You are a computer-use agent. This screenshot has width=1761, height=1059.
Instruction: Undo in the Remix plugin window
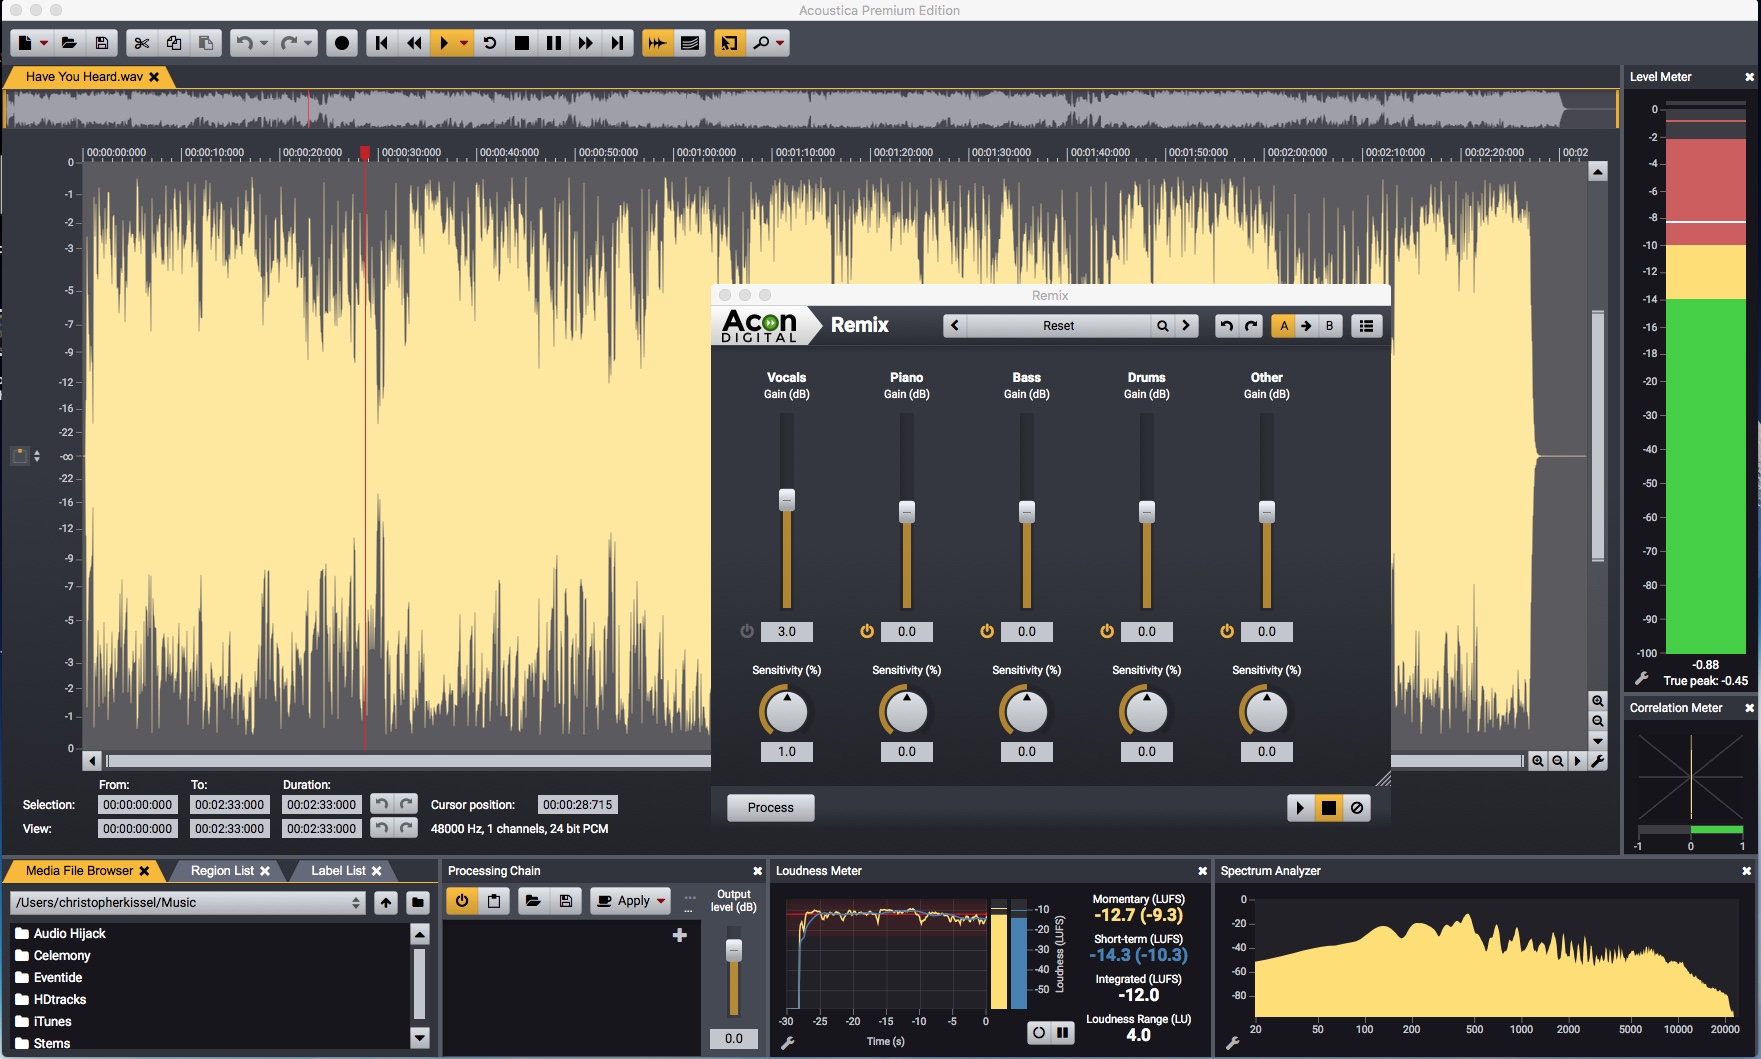(x=1227, y=326)
